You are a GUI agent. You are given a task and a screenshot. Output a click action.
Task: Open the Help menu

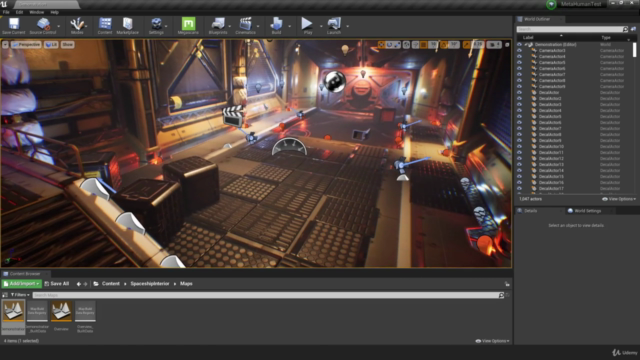pos(54,12)
